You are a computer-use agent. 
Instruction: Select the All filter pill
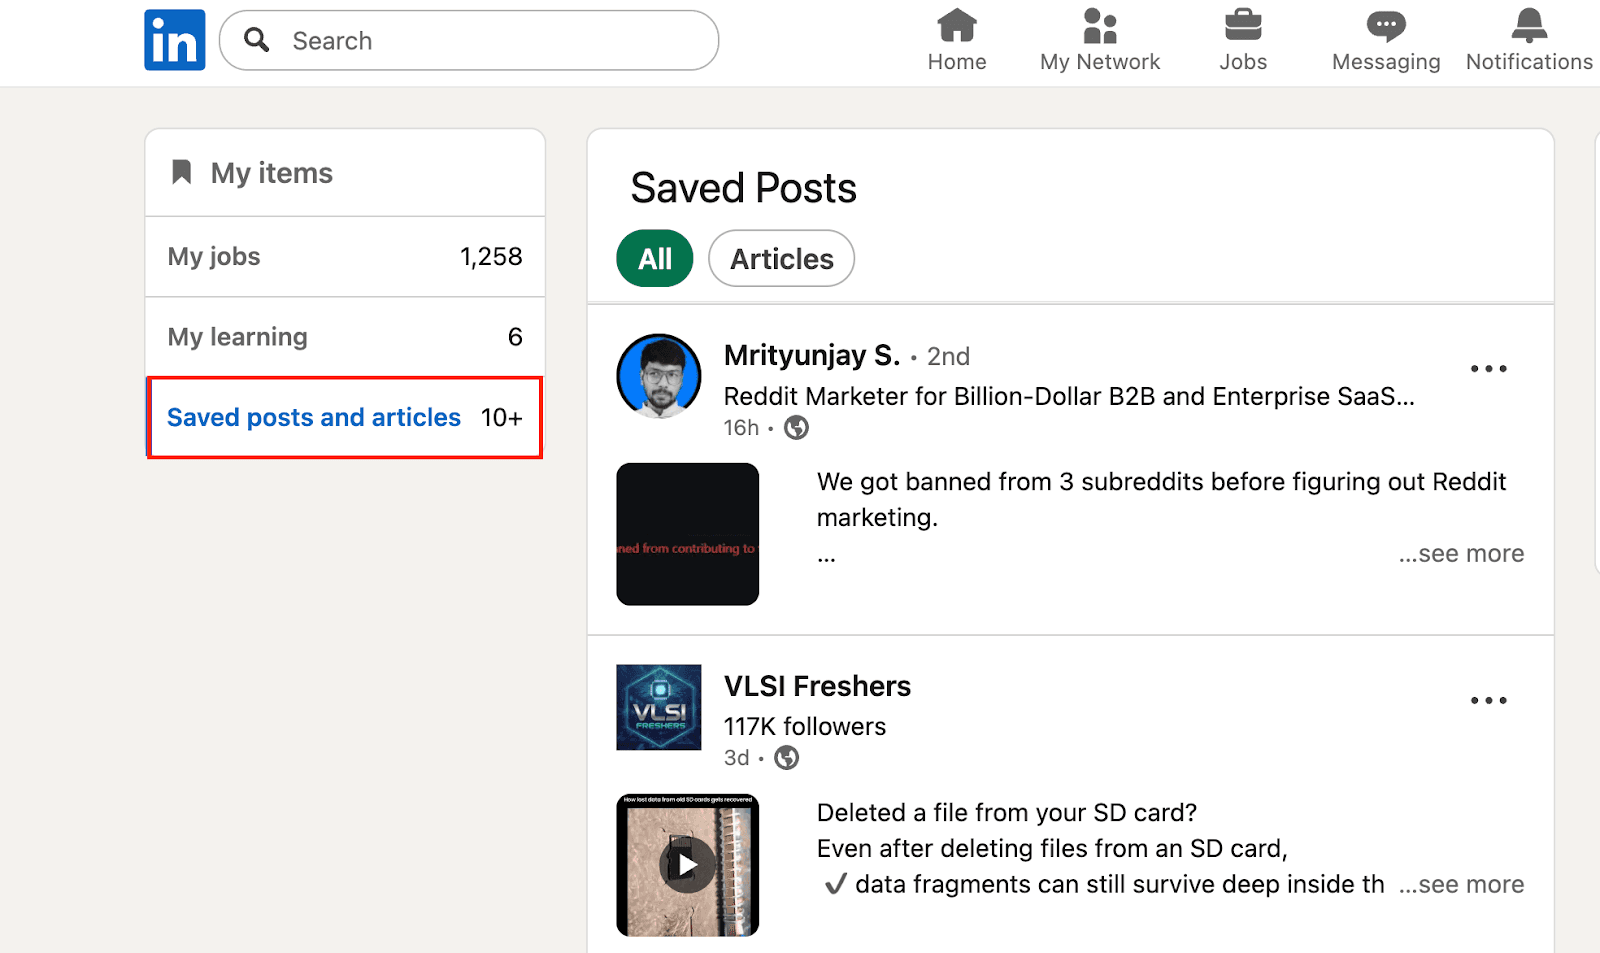[654, 258]
